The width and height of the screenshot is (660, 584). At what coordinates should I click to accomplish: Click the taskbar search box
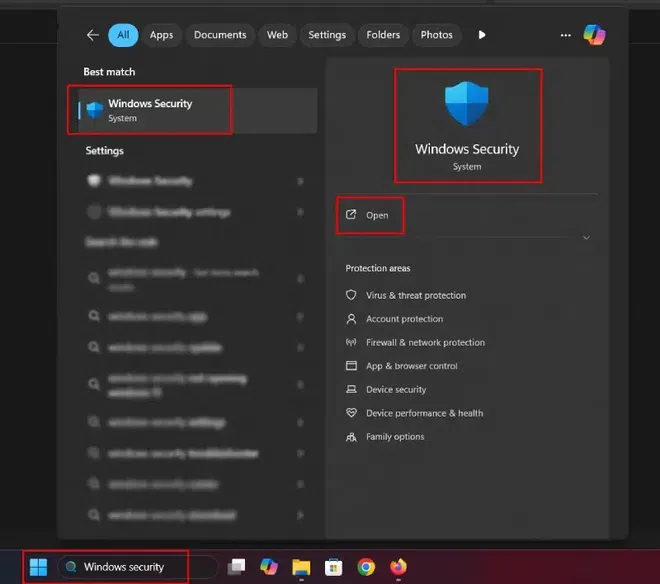[138, 567]
